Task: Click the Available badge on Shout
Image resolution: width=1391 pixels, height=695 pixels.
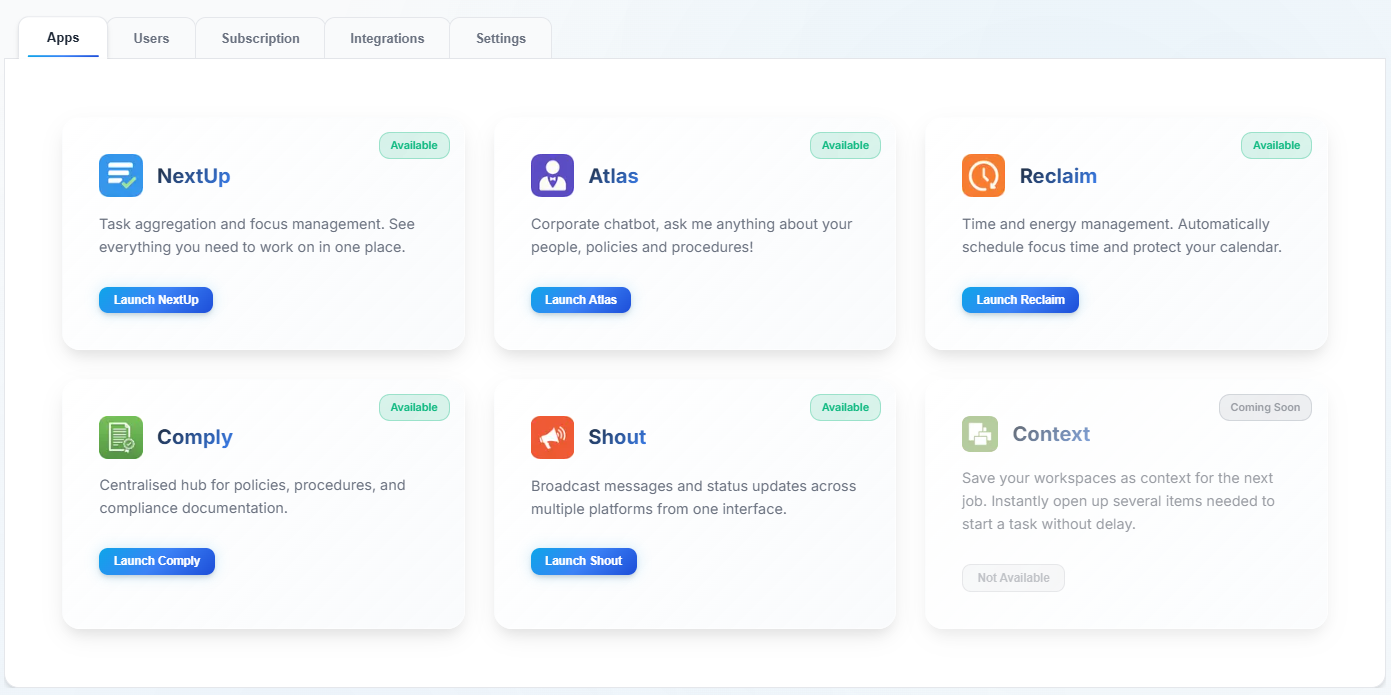Action: [845, 407]
